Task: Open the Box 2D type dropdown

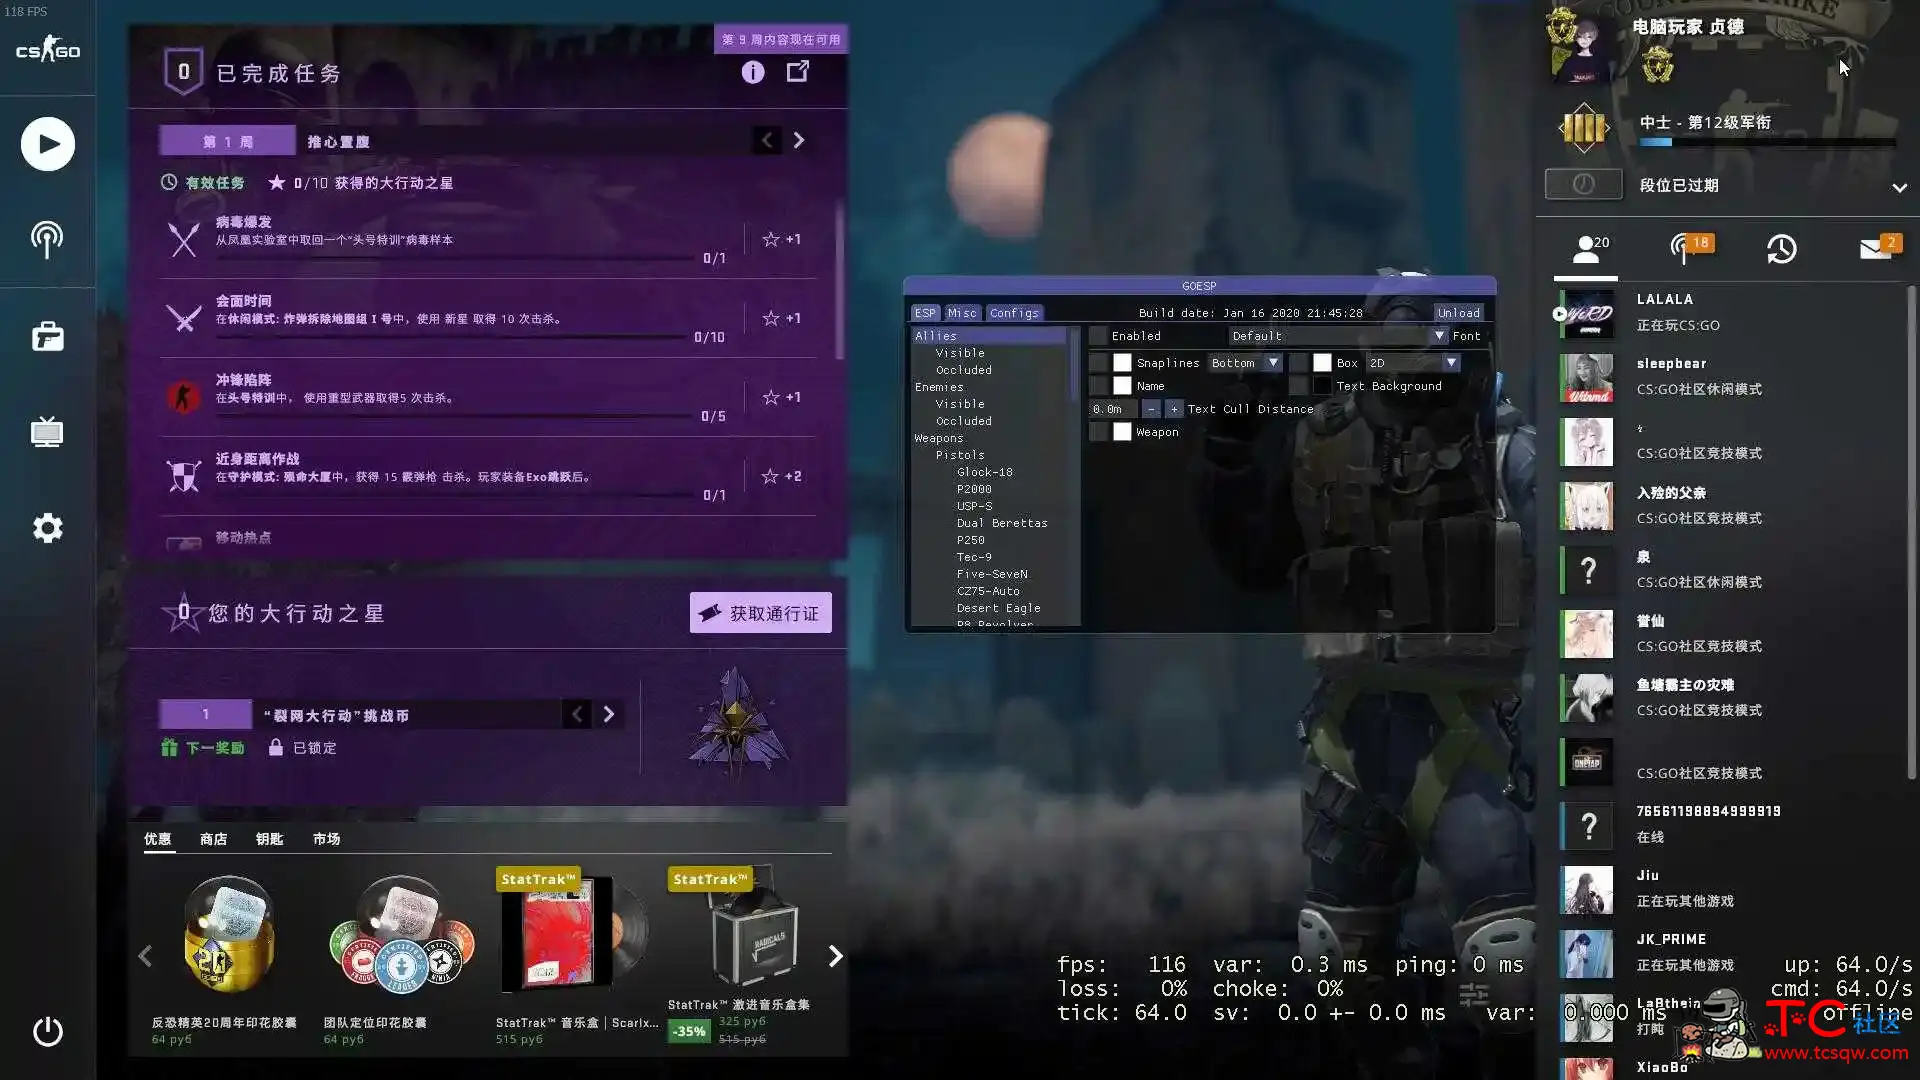Action: 1413,363
